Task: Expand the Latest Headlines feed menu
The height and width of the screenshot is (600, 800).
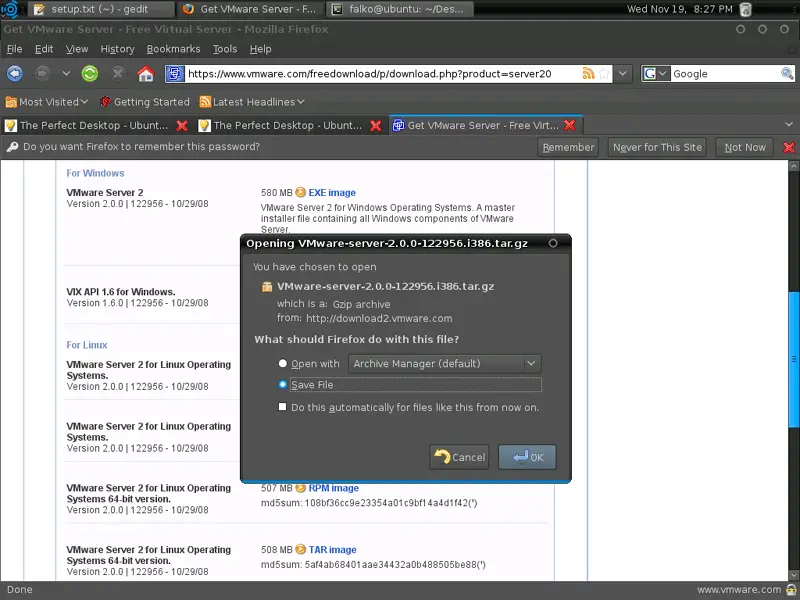Action: pyautogui.click(x=252, y=102)
